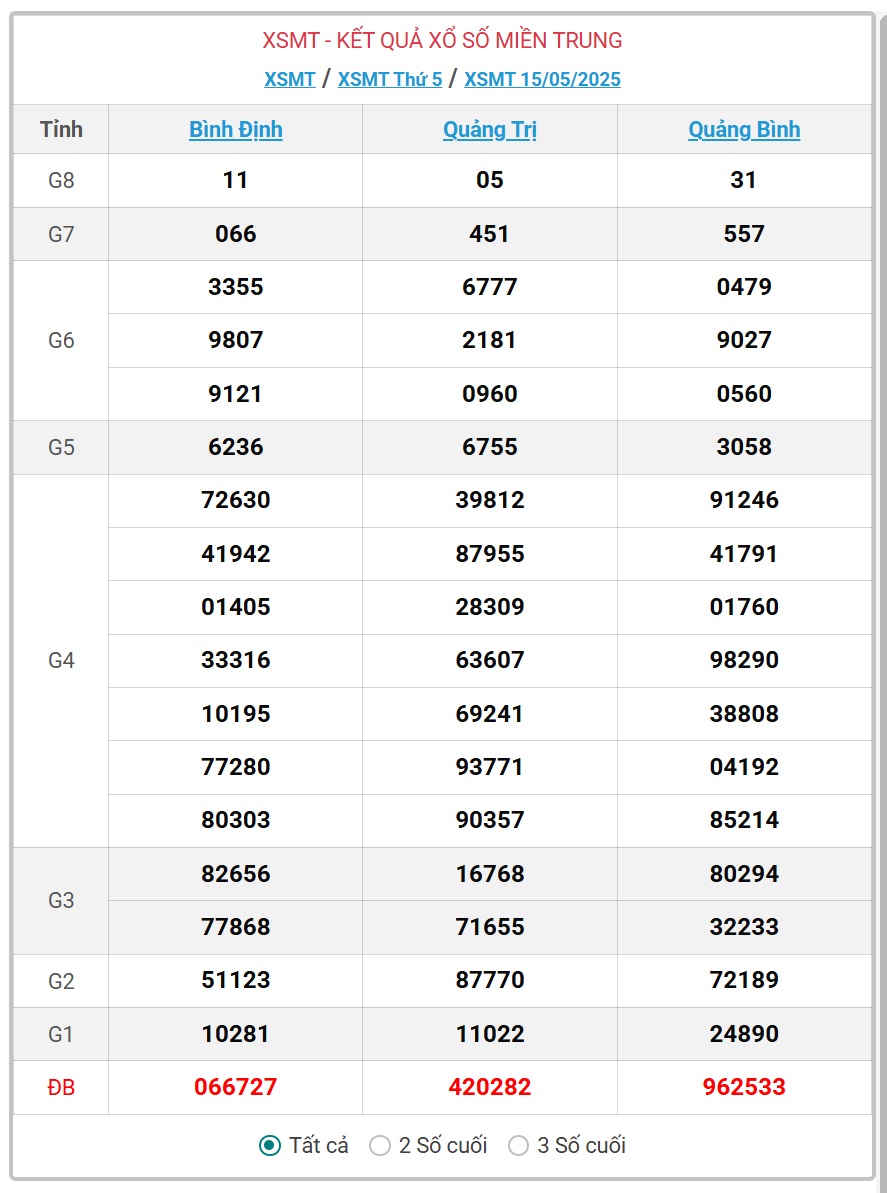
Task: Open the XSMT breadcrumb link
Action: 290,79
